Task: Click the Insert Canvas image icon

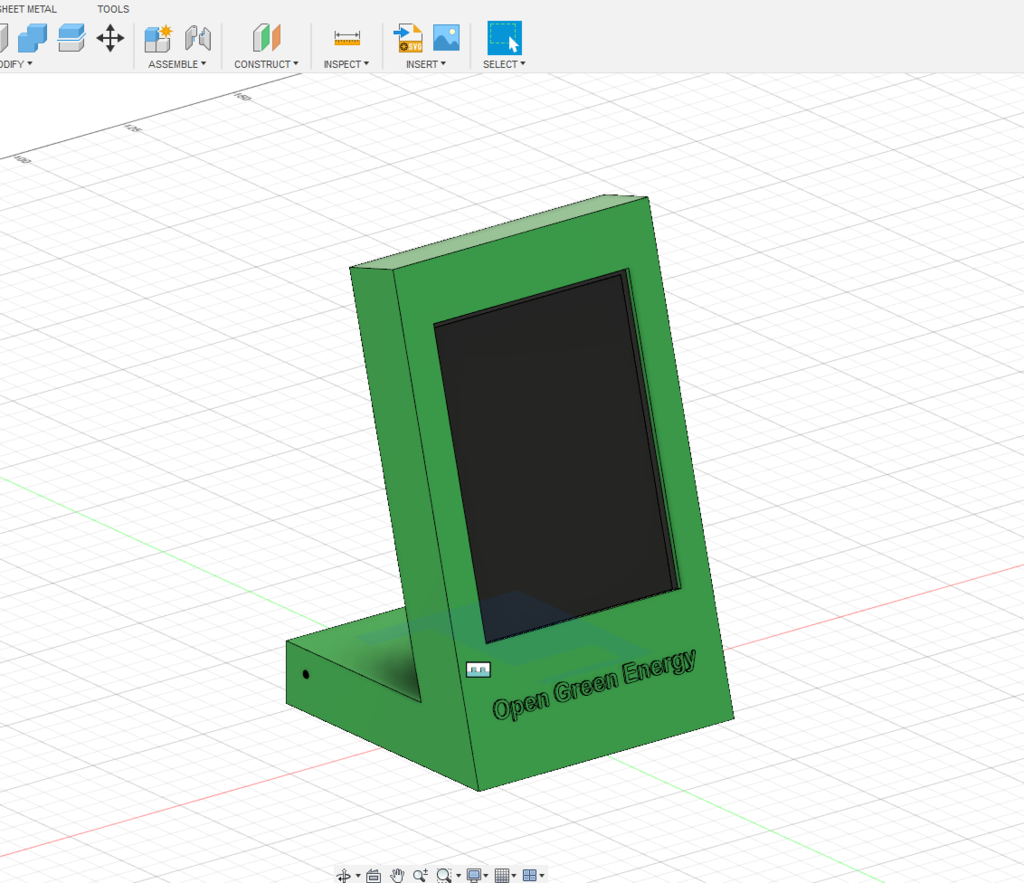Action: (445, 39)
